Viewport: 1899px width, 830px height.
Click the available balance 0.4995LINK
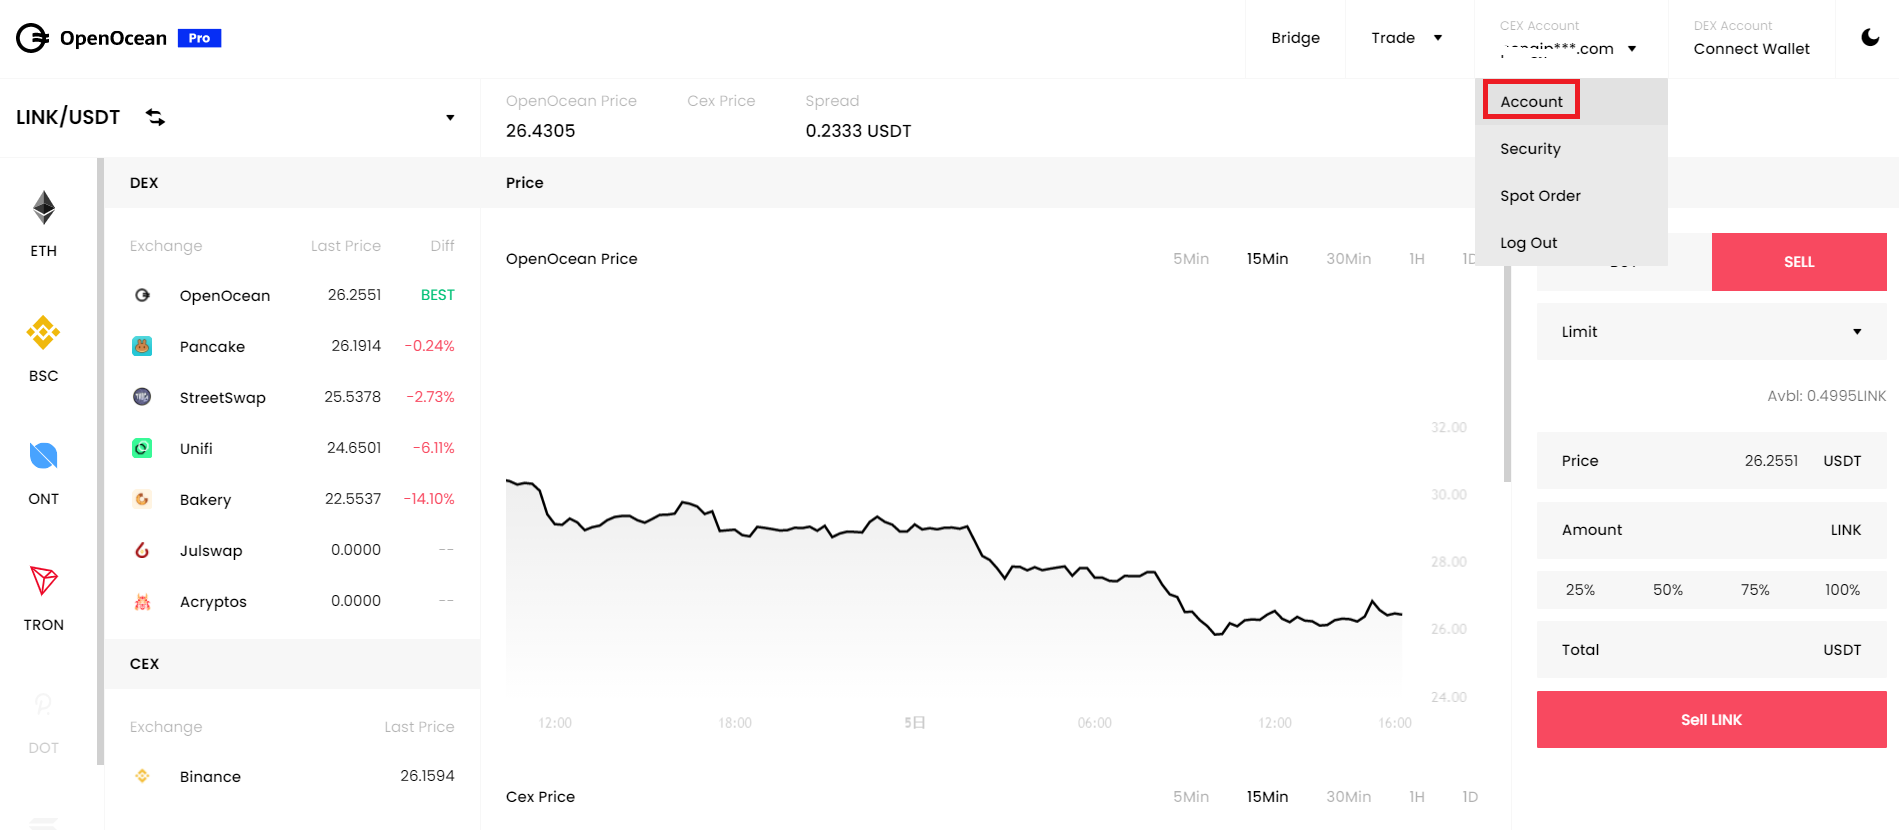(x=1826, y=396)
